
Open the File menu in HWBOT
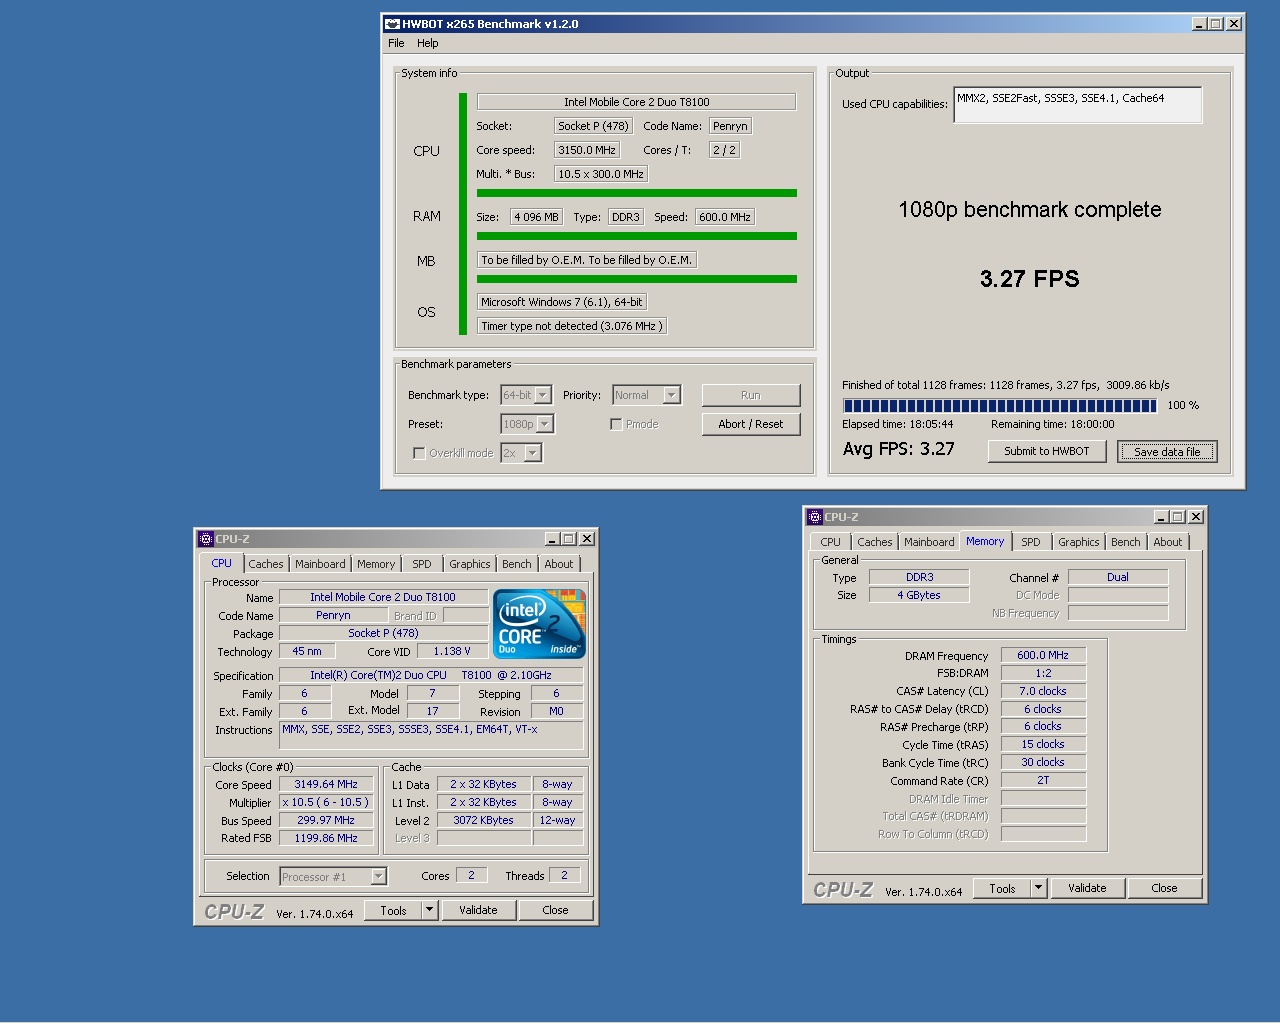coord(396,43)
